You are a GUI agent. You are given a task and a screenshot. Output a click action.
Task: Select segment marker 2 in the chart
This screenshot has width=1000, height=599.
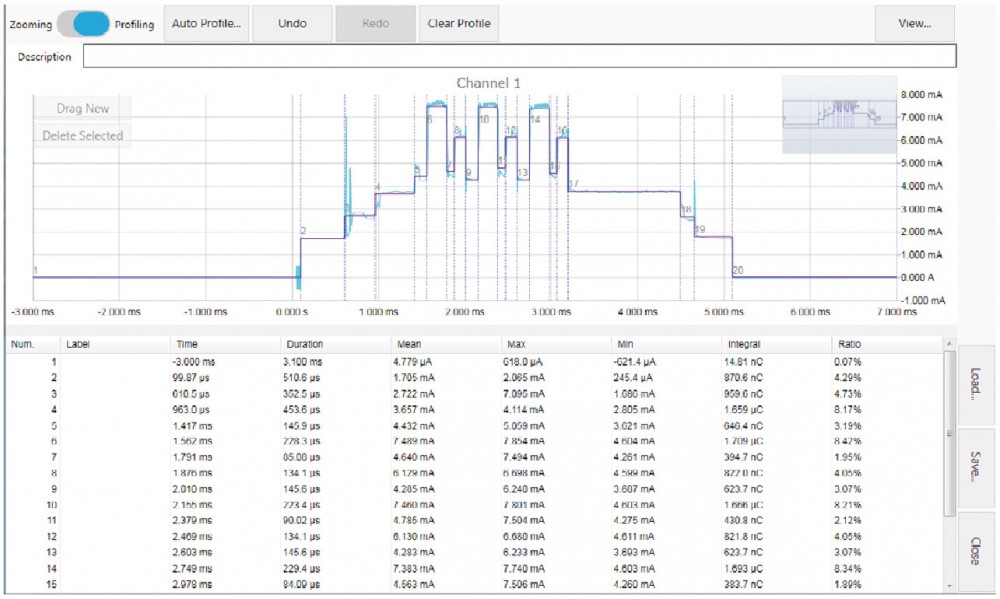pyautogui.click(x=303, y=231)
